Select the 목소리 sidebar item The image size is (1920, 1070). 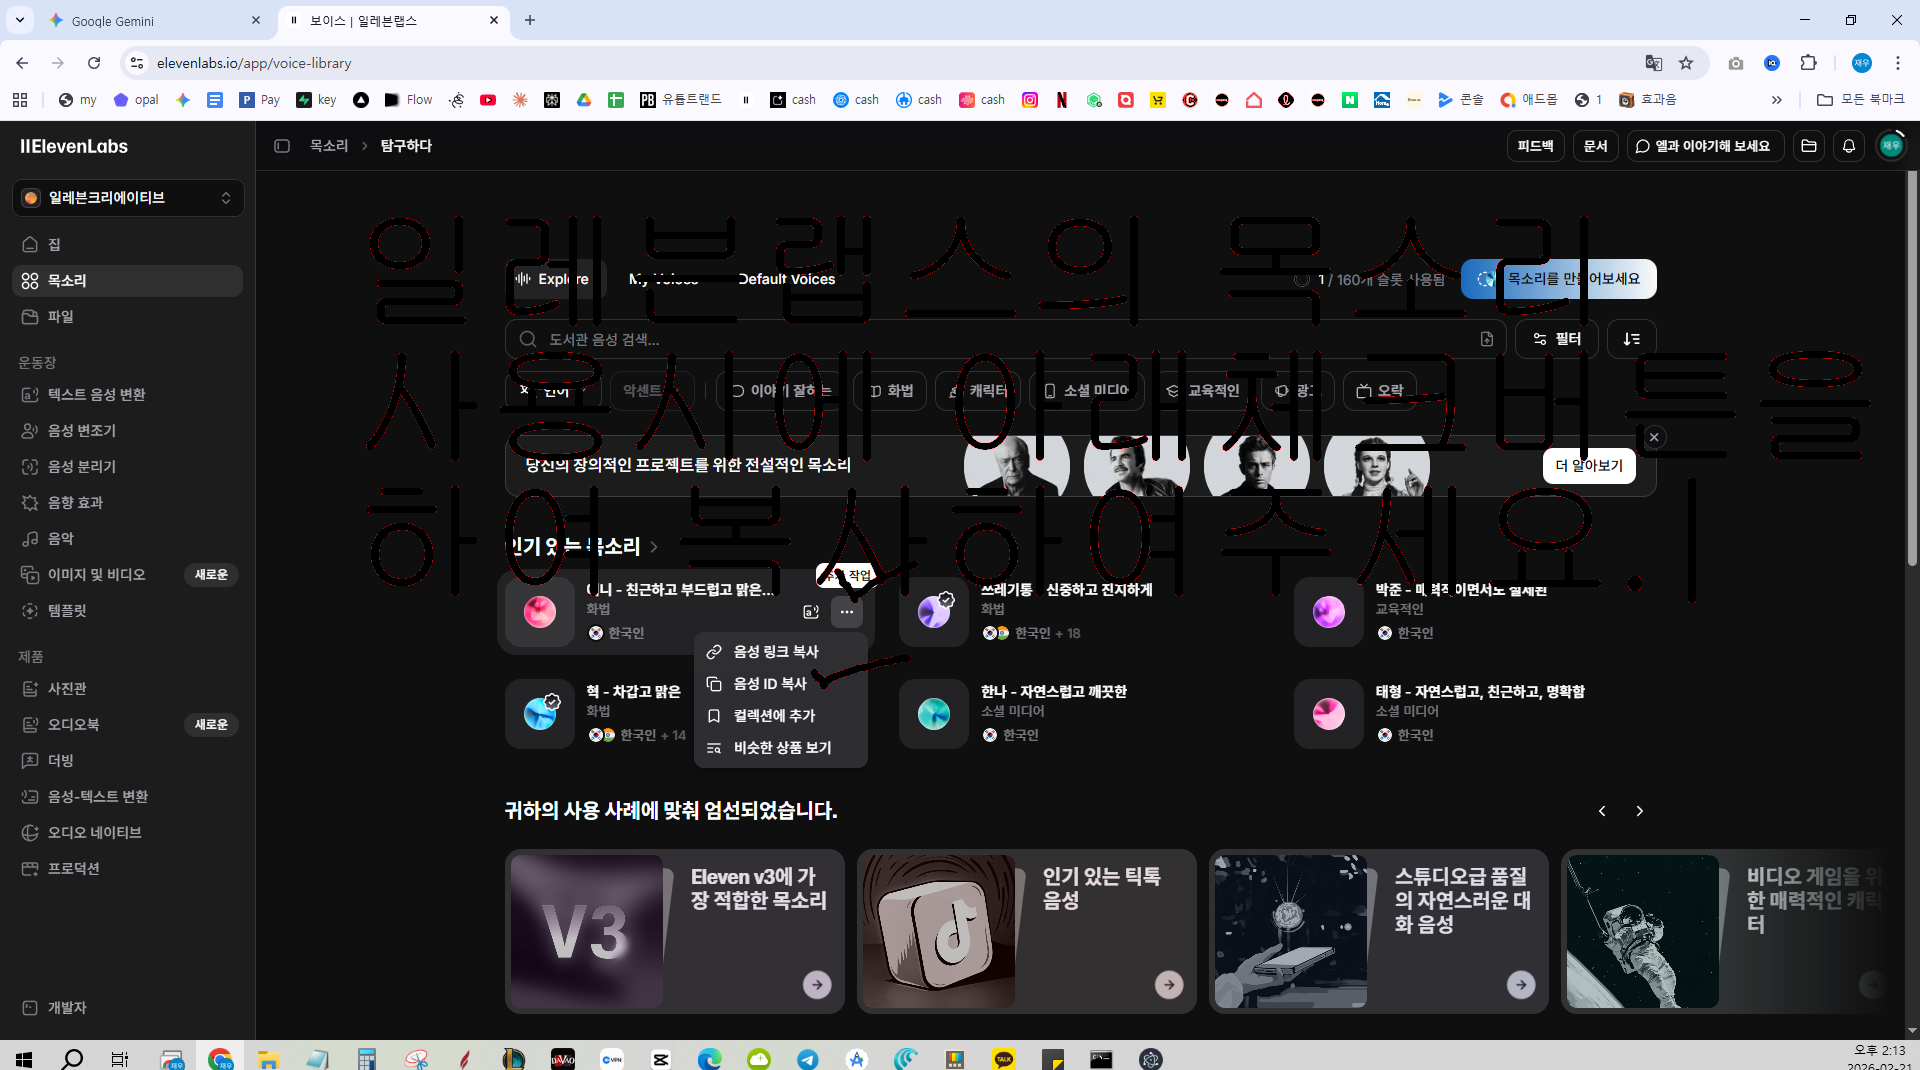pyautogui.click(x=127, y=281)
